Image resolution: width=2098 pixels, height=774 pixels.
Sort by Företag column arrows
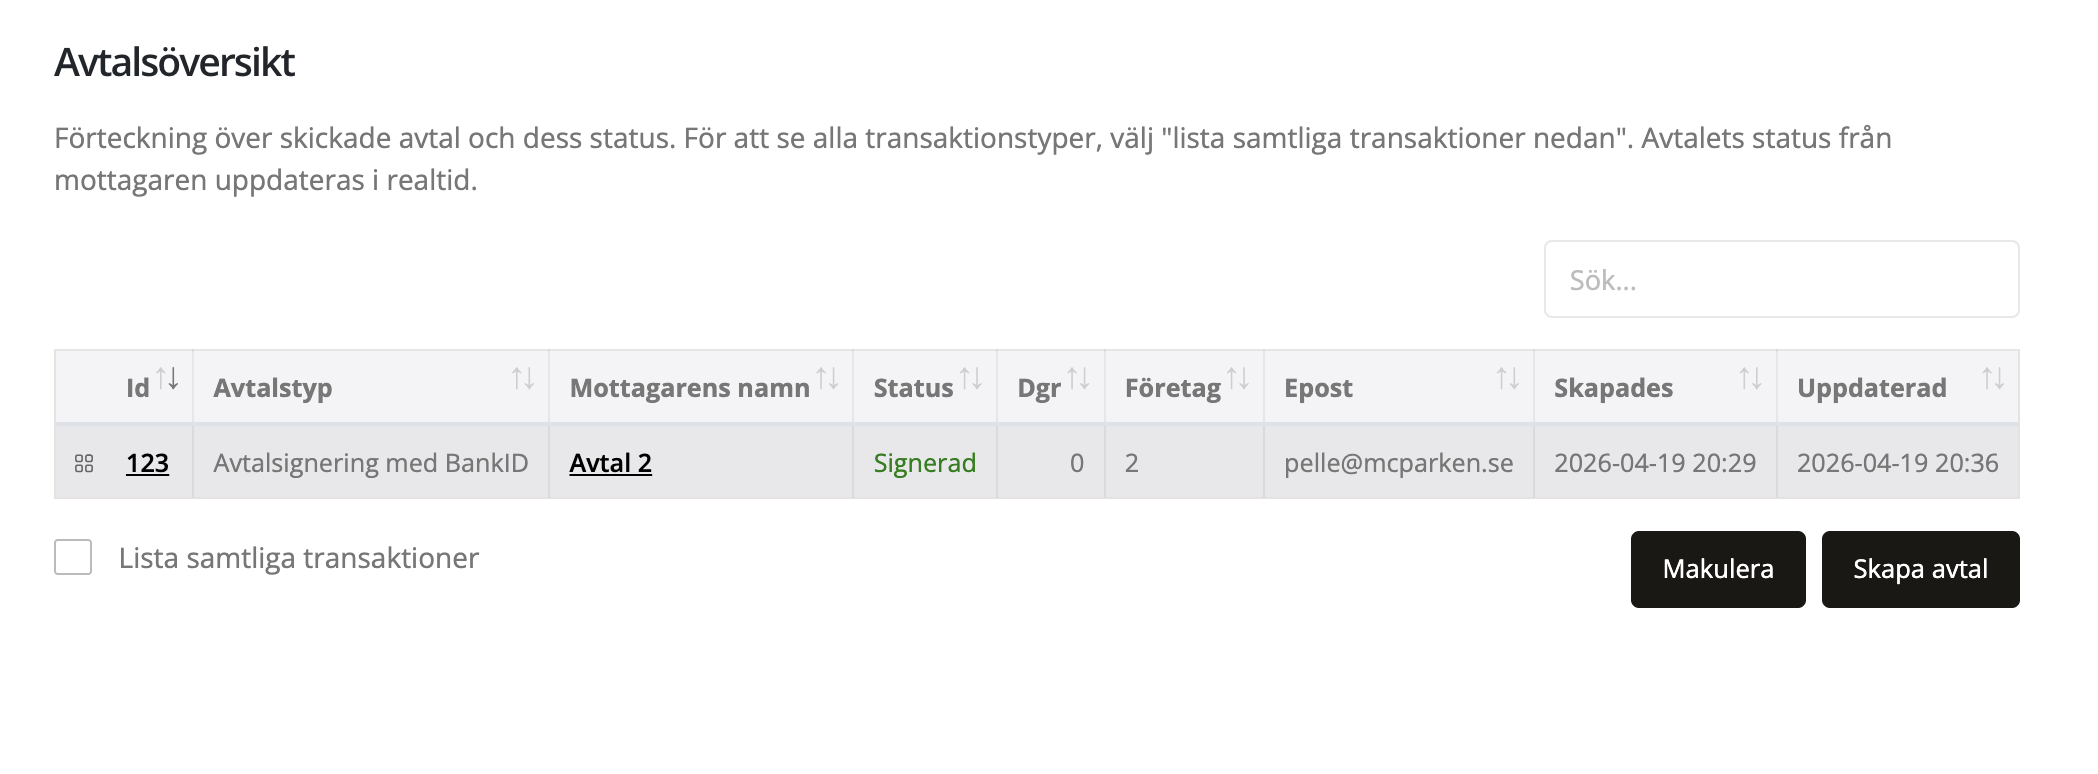pyautogui.click(x=1238, y=379)
